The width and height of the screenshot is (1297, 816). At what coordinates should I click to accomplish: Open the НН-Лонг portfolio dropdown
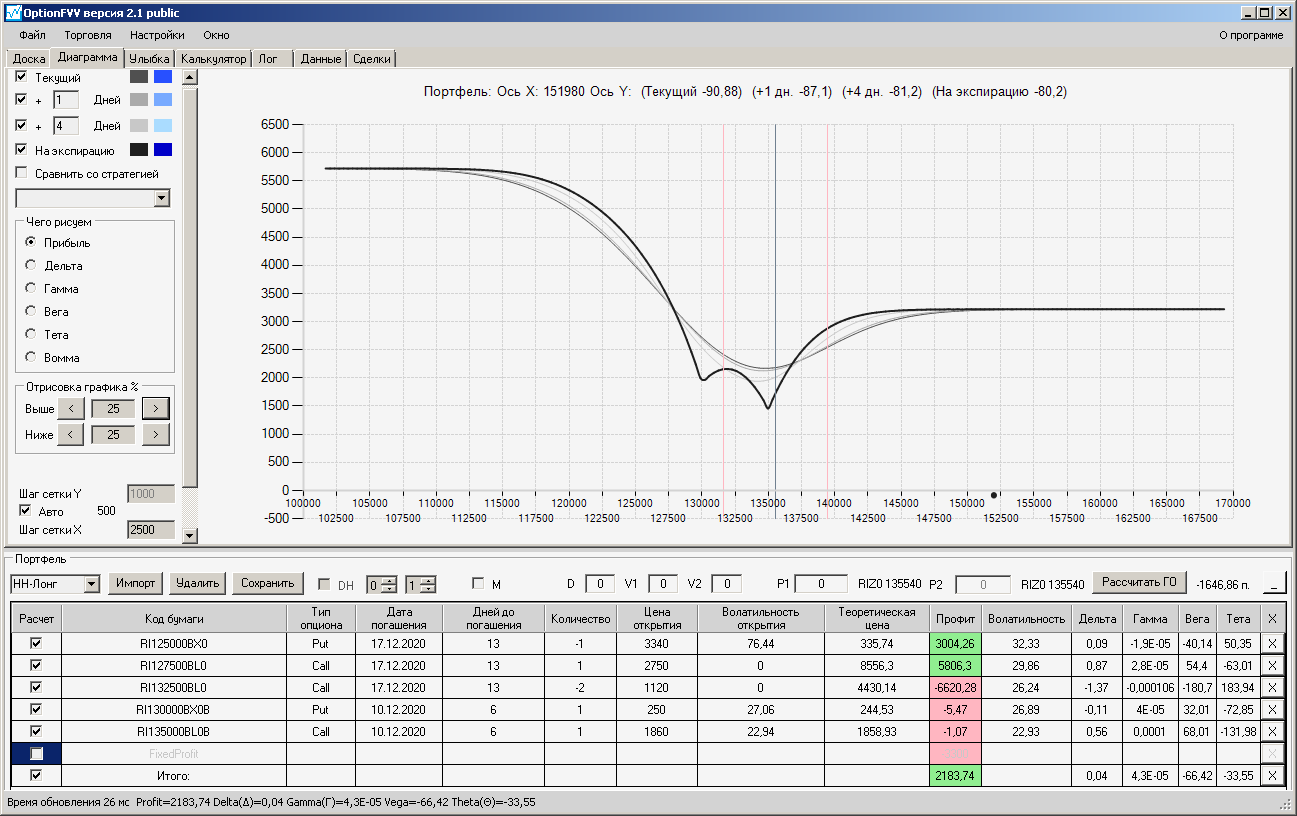tap(92, 584)
